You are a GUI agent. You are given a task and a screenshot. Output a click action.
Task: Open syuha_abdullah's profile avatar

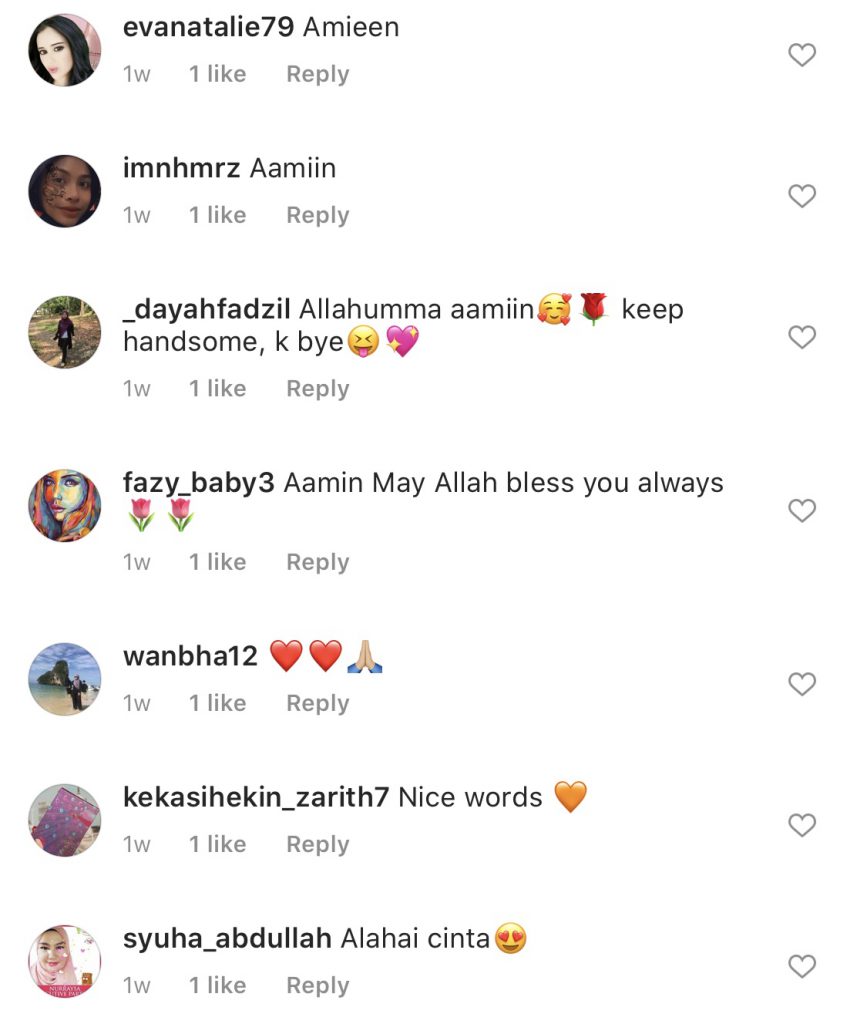click(x=65, y=961)
